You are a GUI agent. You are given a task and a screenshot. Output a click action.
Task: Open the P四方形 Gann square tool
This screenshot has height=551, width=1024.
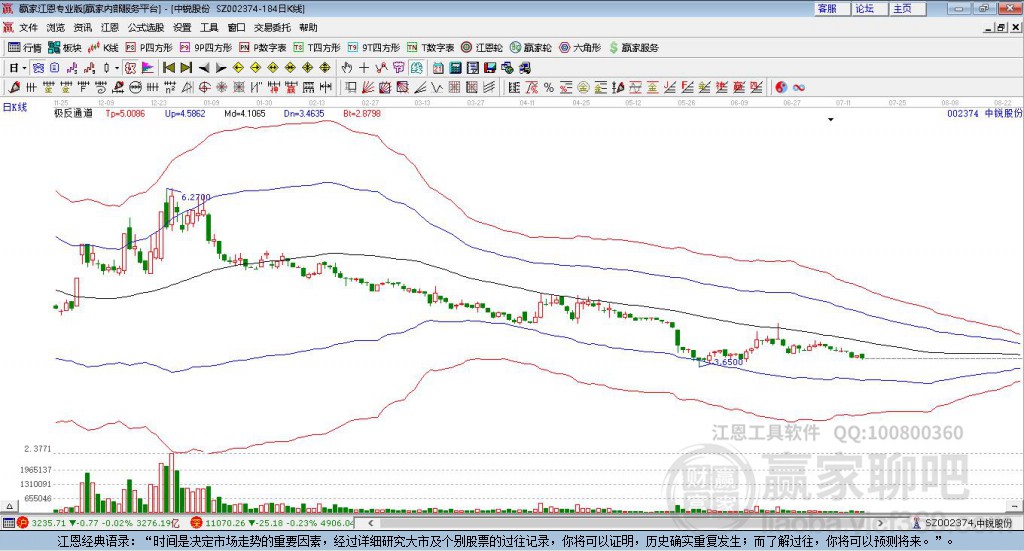tap(149, 48)
